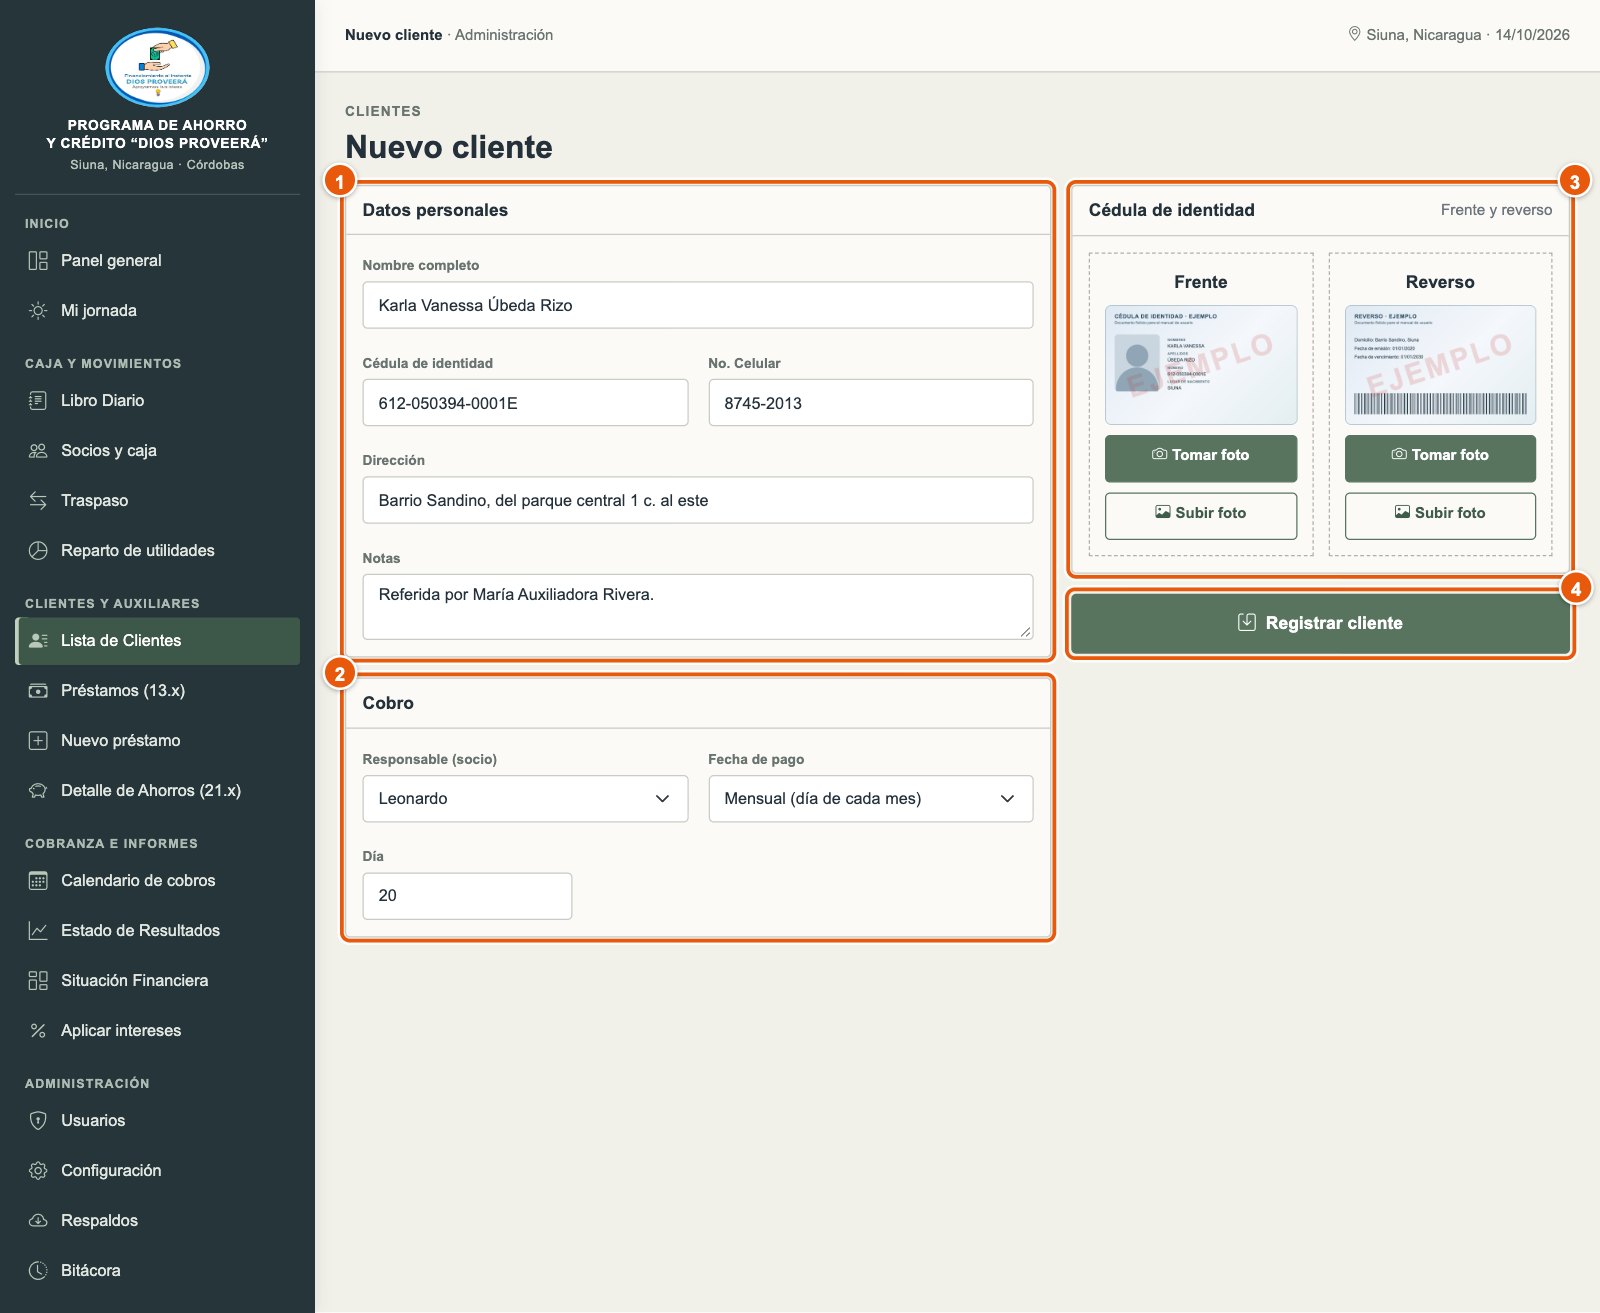Select Configuración in the sidebar
1600x1313 pixels.
[x=158, y=1171]
